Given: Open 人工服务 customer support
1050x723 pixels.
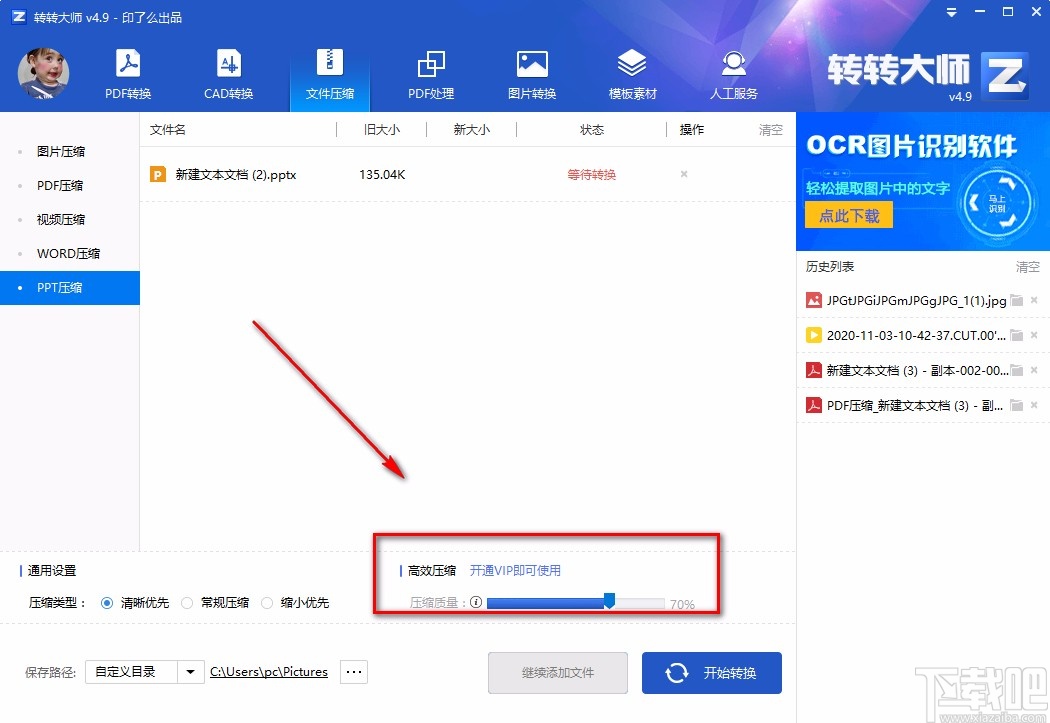Looking at the screenshot, I should (x=733, y=72).
